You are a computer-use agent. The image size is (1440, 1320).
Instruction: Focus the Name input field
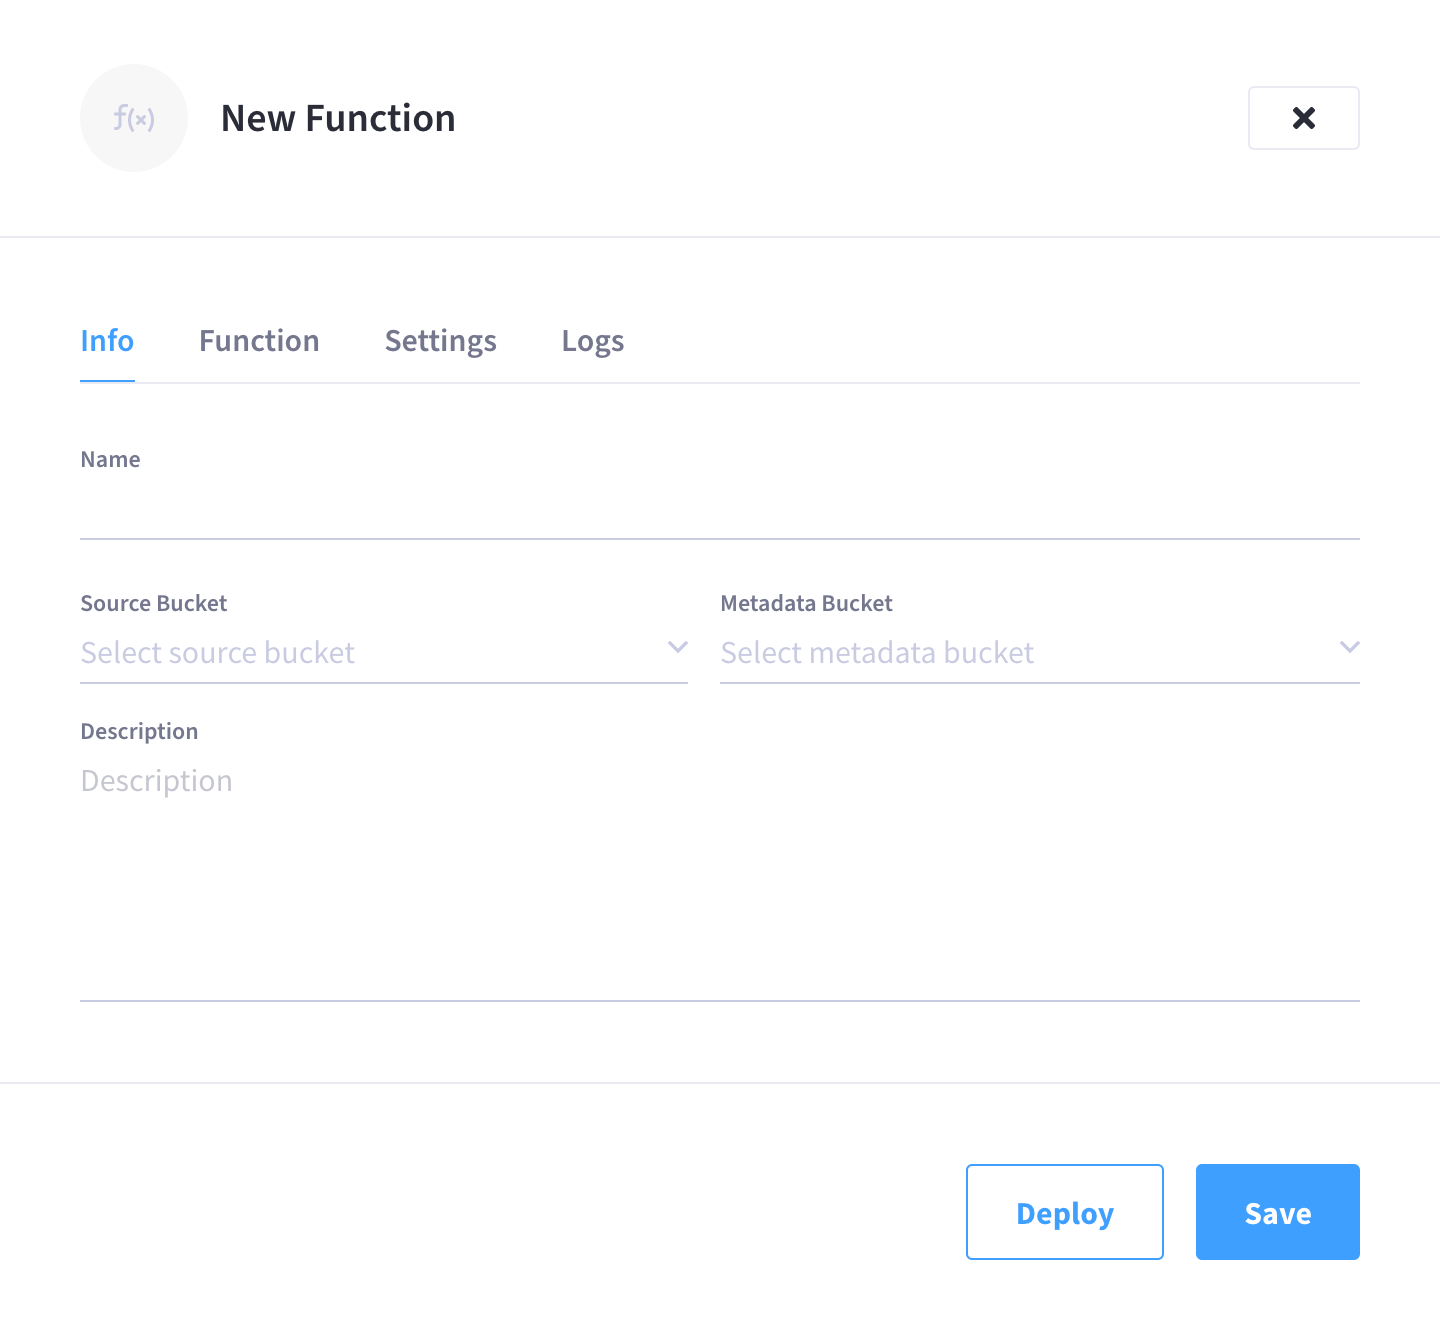(720, 510)
